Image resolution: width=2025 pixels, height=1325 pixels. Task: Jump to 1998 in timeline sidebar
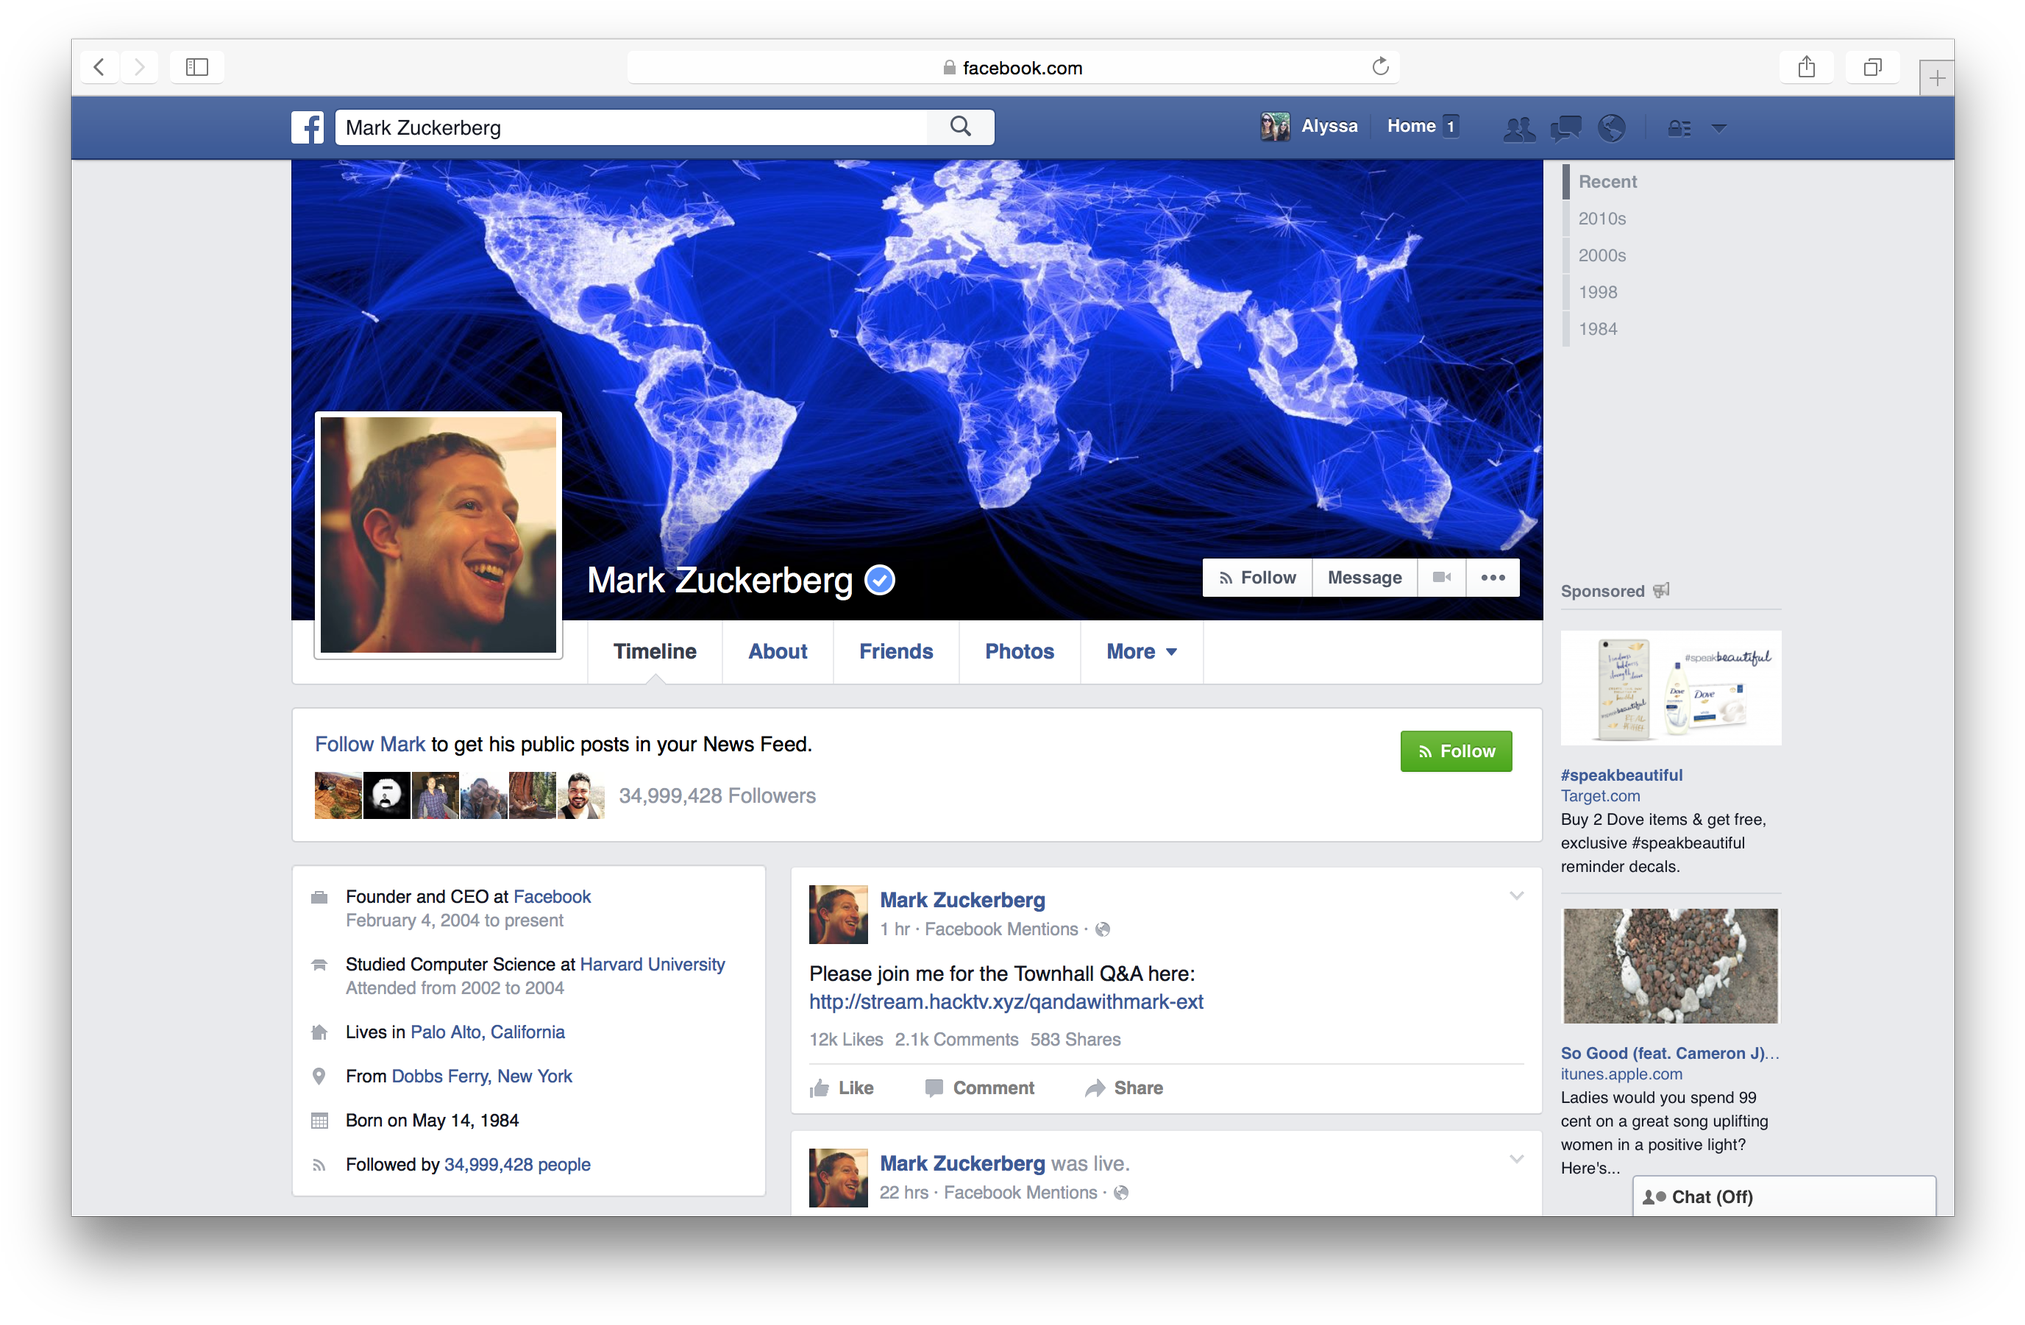(1598, 293)
